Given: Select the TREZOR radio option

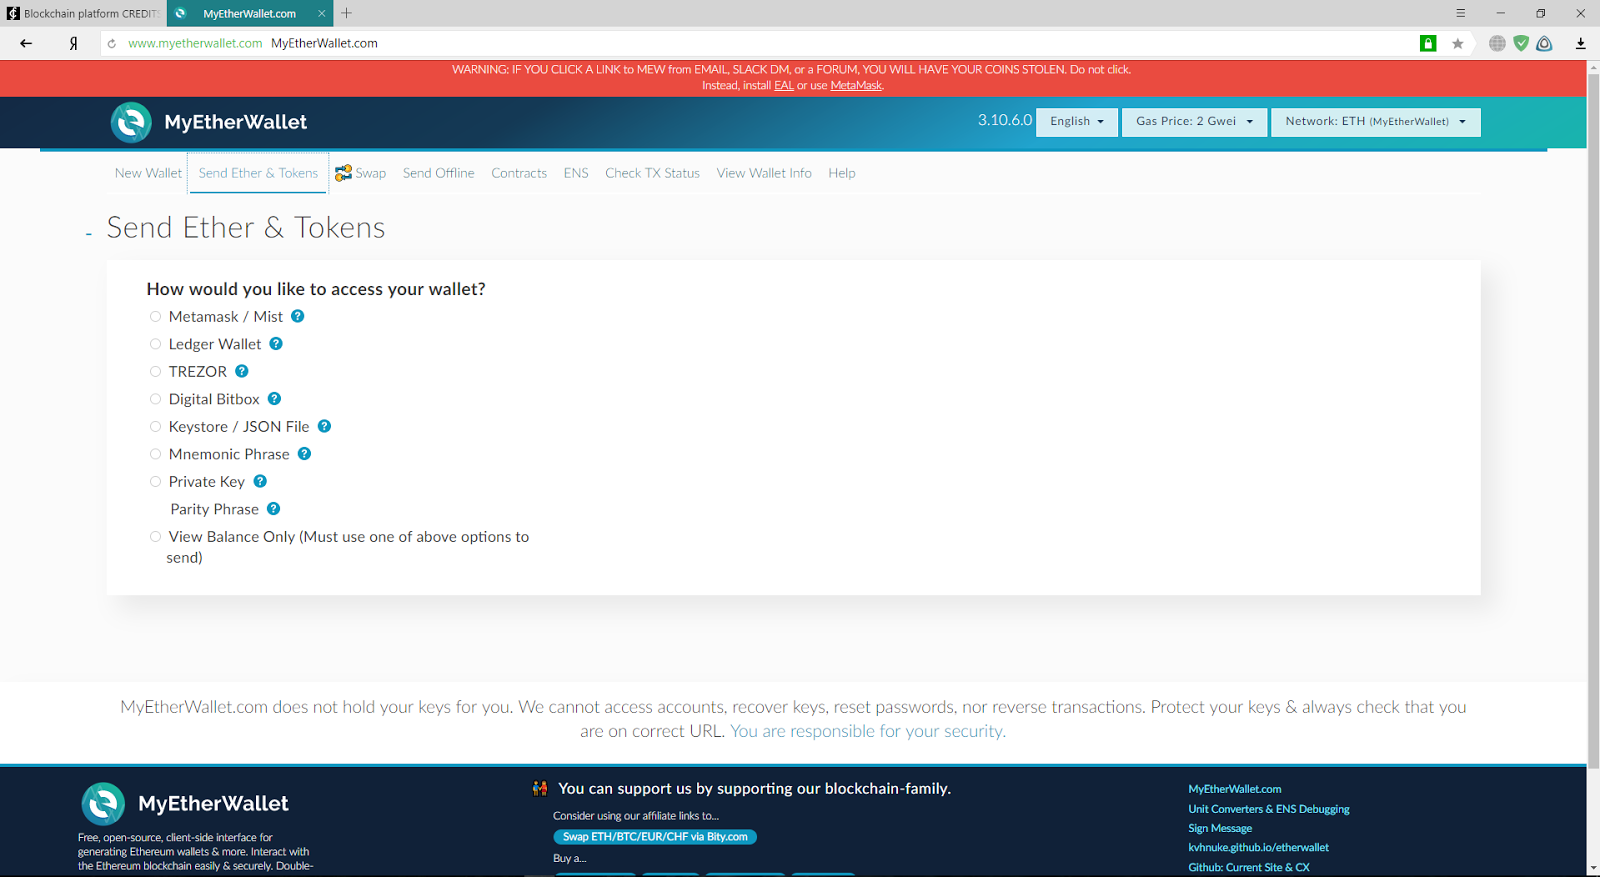Looking at the screenshot, I should click(x=155, y=372).
